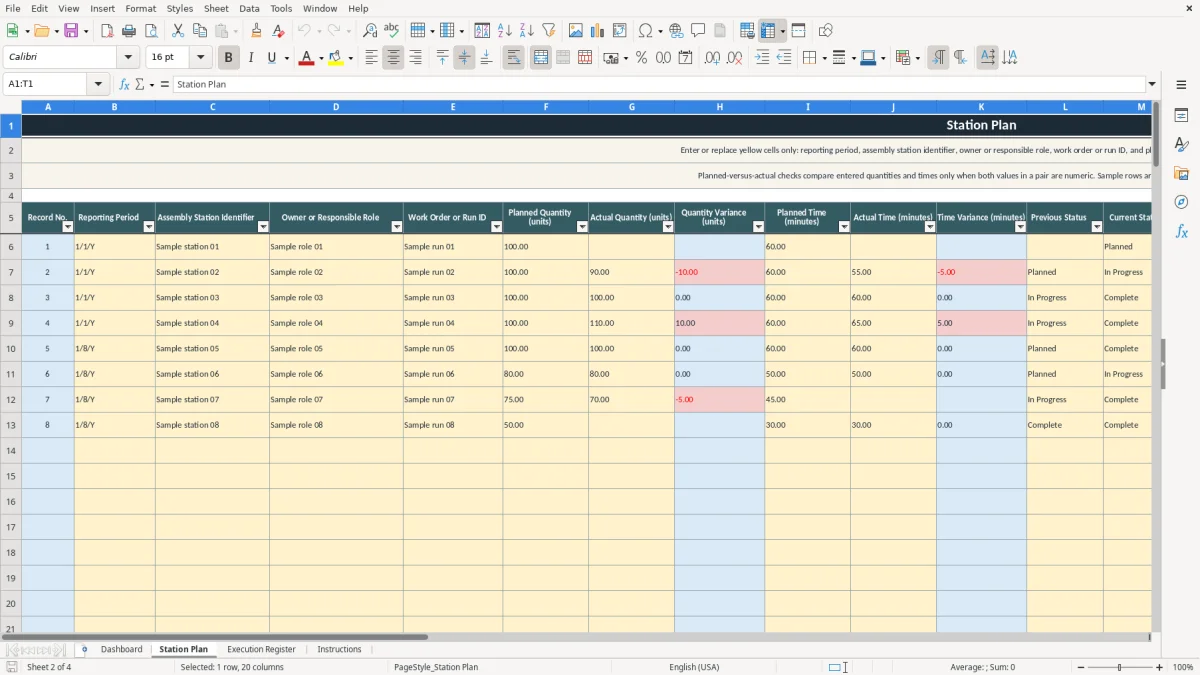The image size is (1200, 675).
Task: Toggle Align Left
Action: (x=371, y=58)
